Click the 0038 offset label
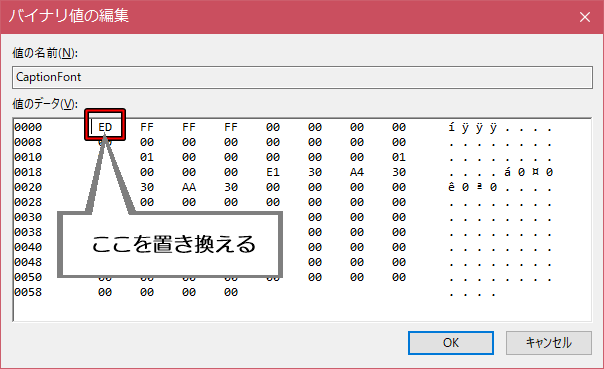Viewport: 604px width, 369px height. [28, 232]
